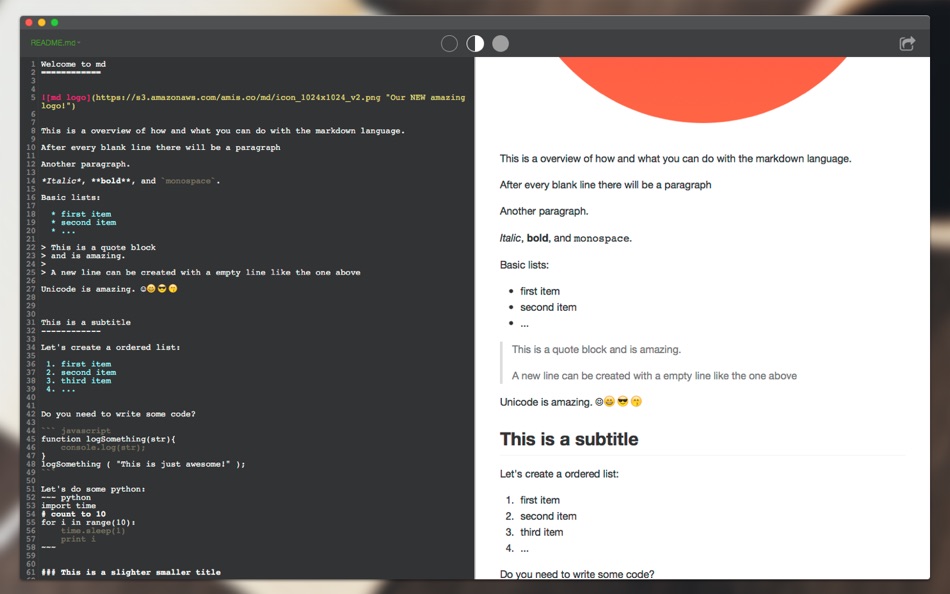The image size is (950, 594).
Task: Switch to preview-only filled circle icon
Action: click(500, 44)
